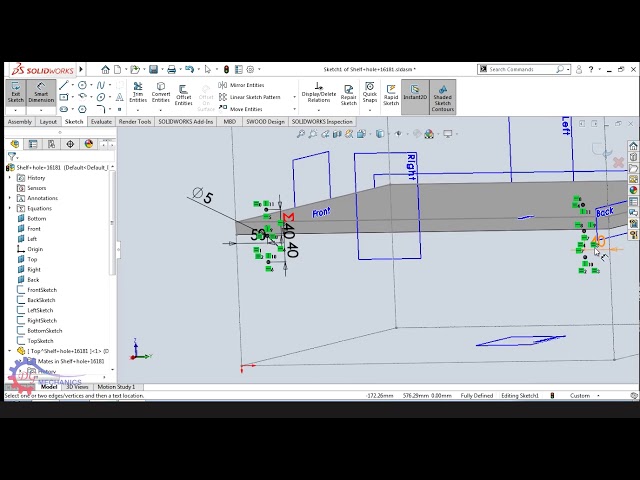
Task: Click the Save icon
Action: tap(153, 69)
